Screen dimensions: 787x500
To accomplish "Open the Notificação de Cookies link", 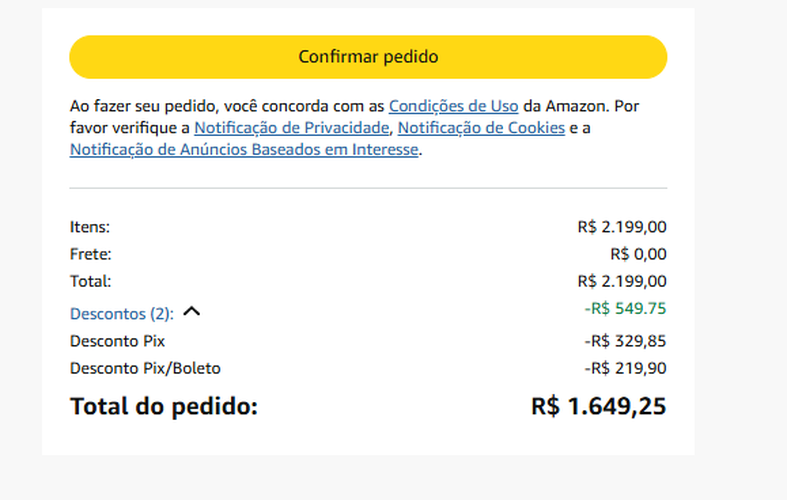I will point(481,128).
